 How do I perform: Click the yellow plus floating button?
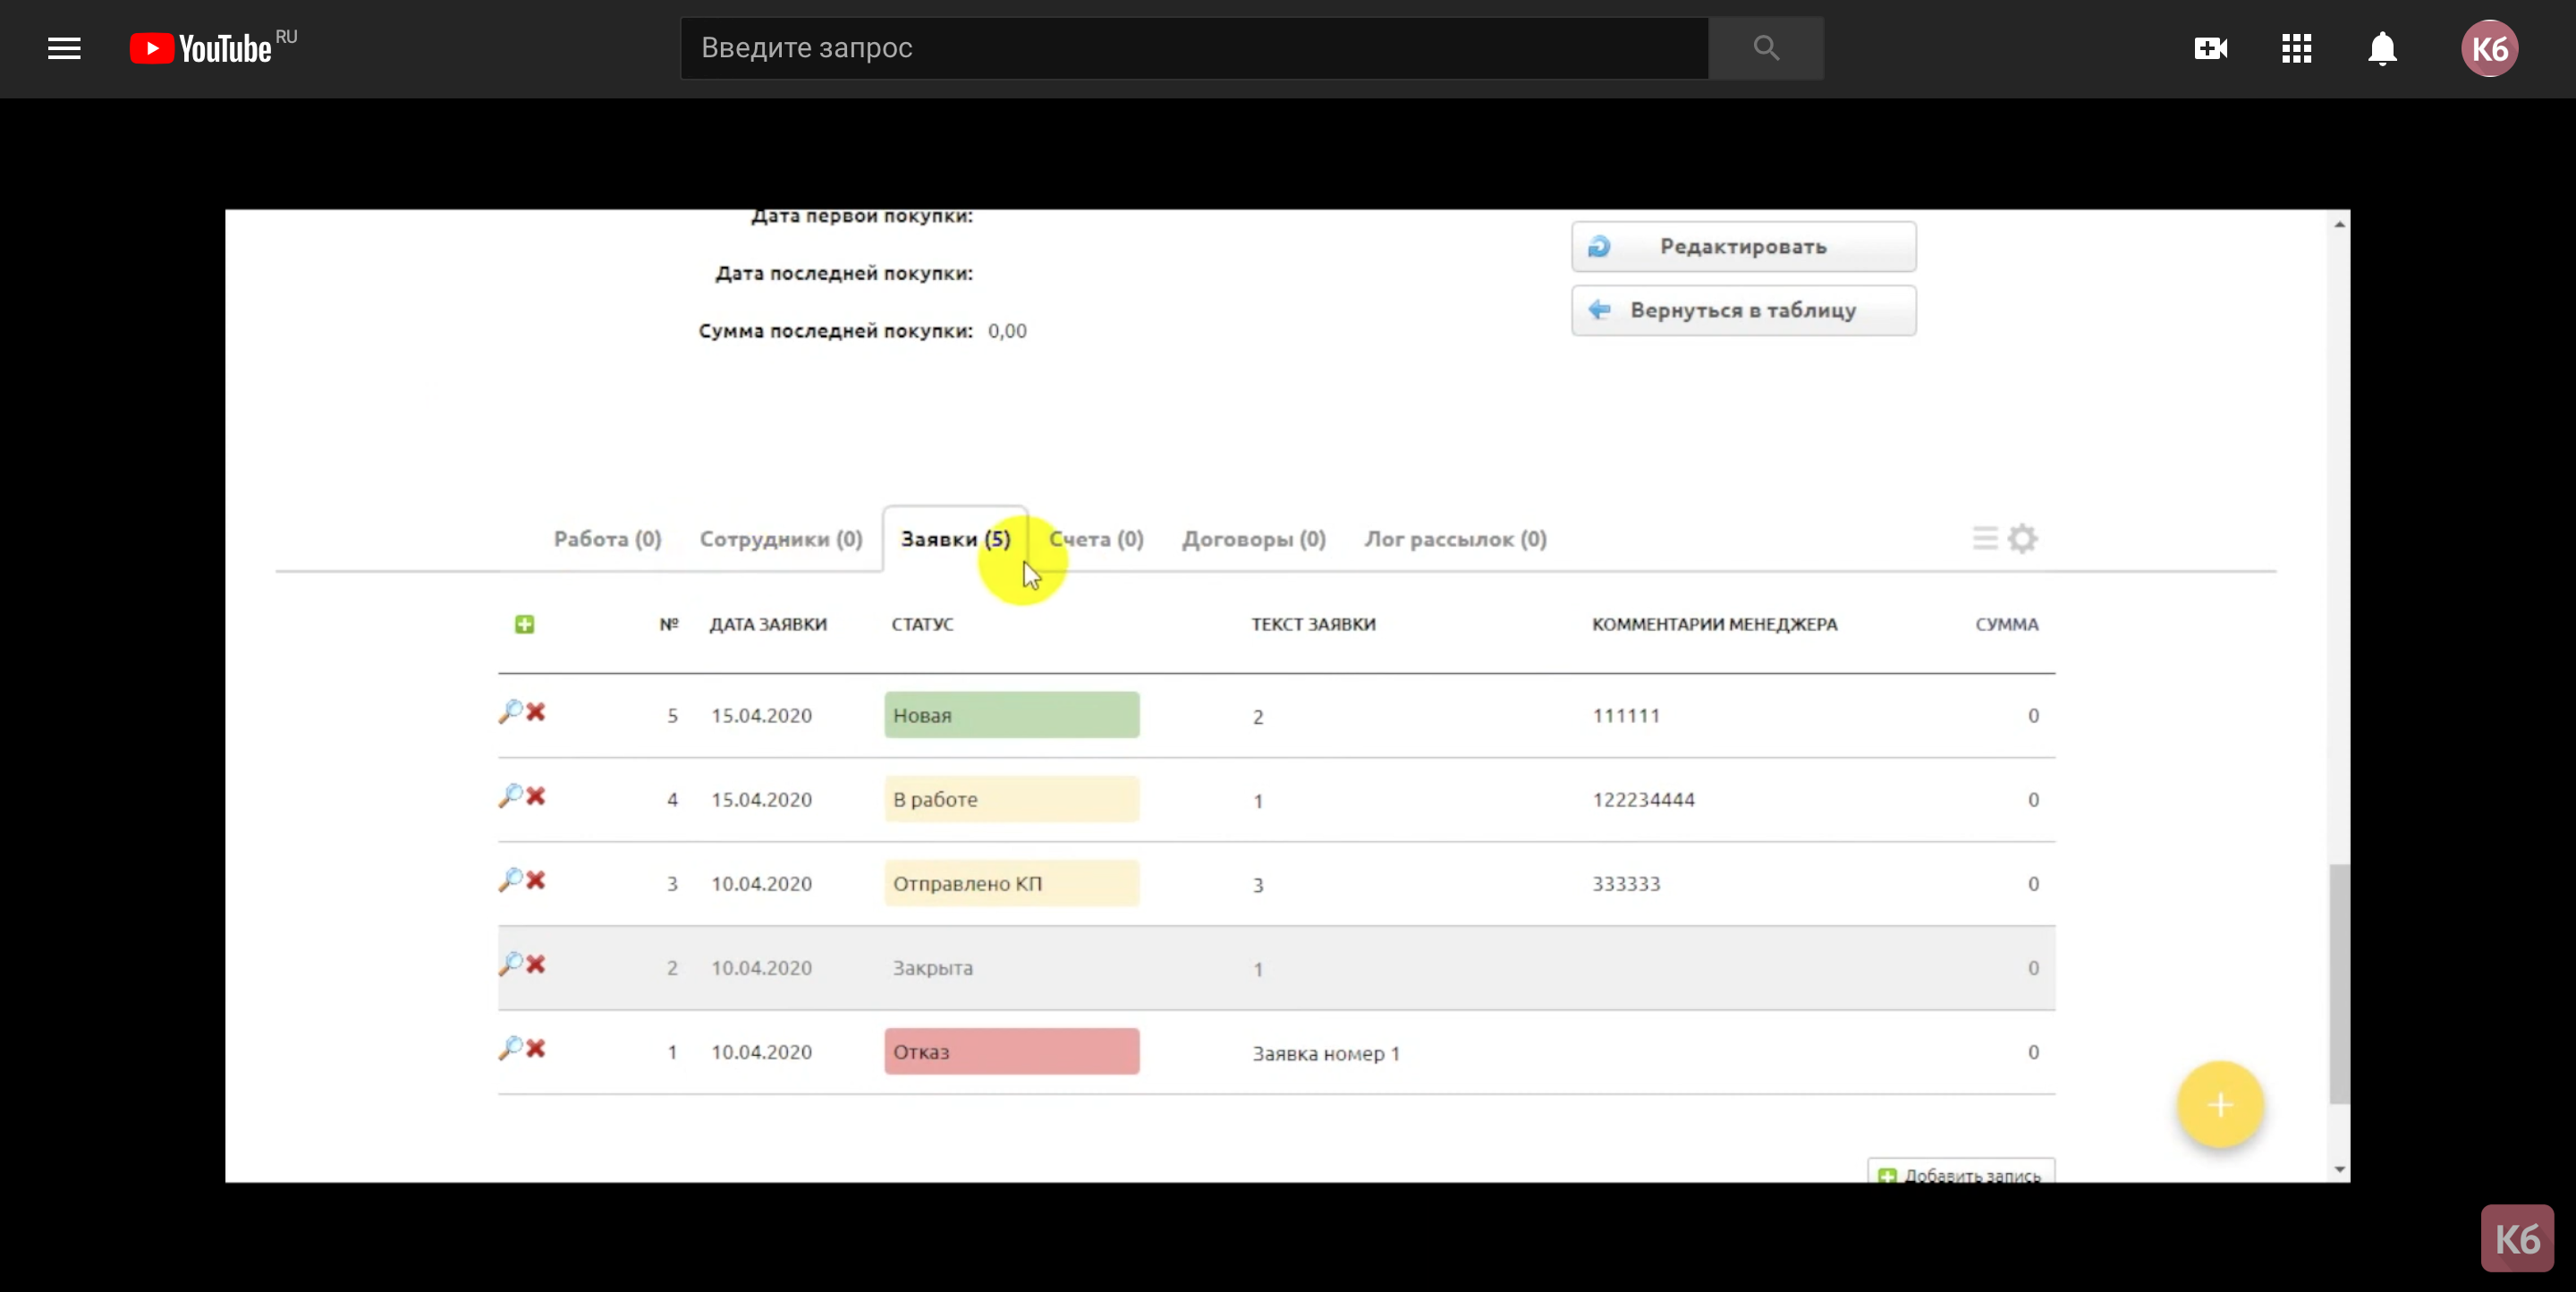tap(2220, 1104)
